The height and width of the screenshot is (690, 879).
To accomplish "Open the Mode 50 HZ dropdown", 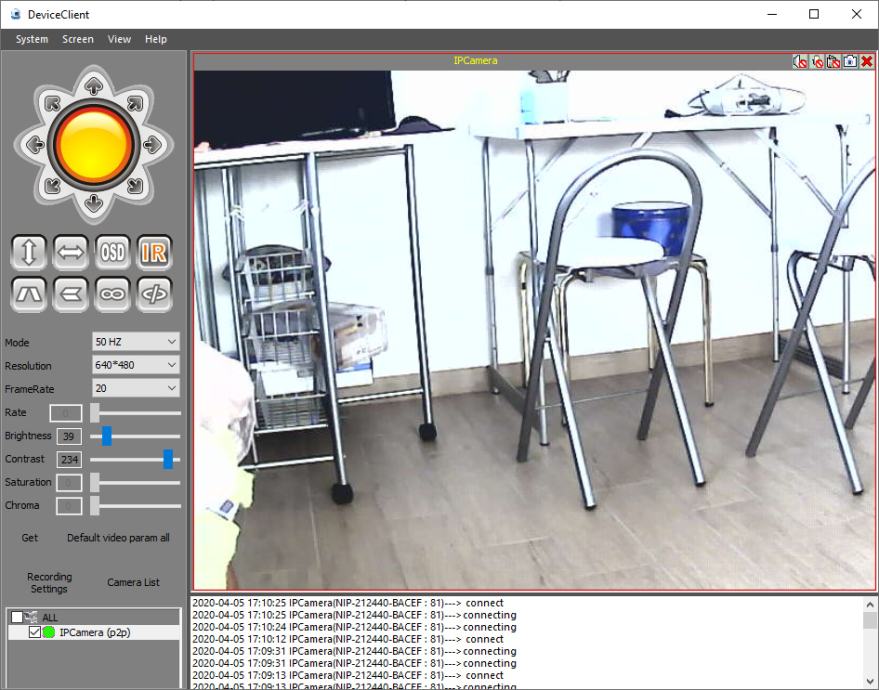I will tap(135, 342).
